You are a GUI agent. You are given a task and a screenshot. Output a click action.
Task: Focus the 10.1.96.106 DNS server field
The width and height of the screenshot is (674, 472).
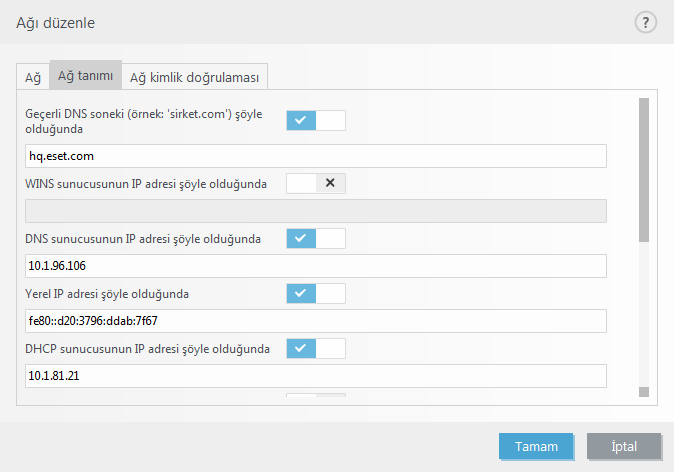pyautogui.click(x=315, y=266)
